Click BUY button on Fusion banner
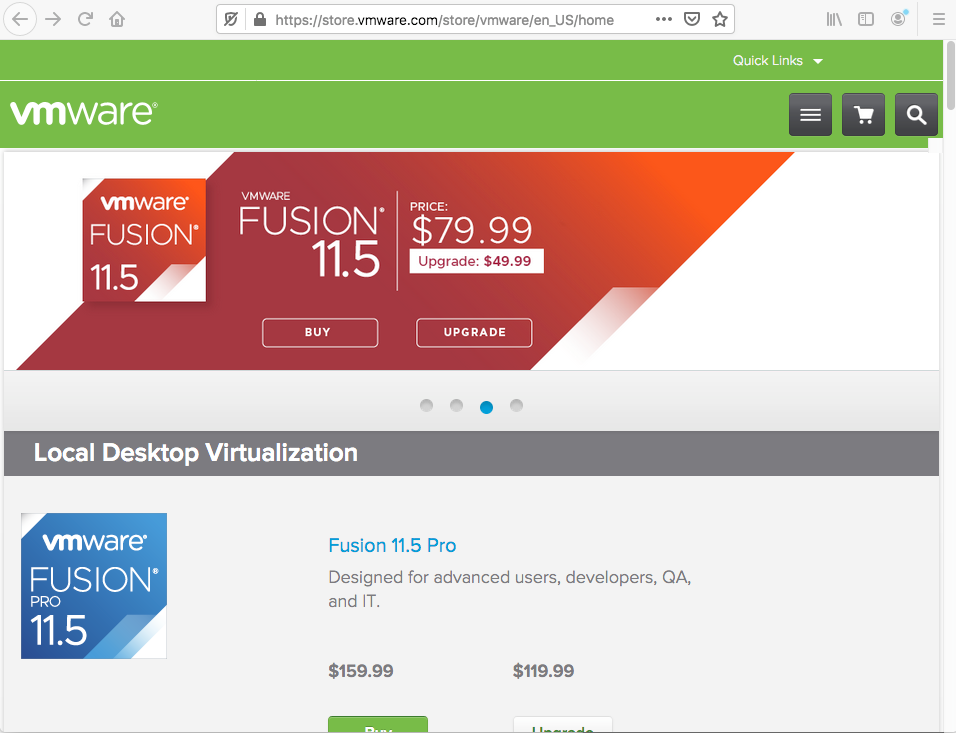Screen dimensions: 956x733 [x=320, y=332]
